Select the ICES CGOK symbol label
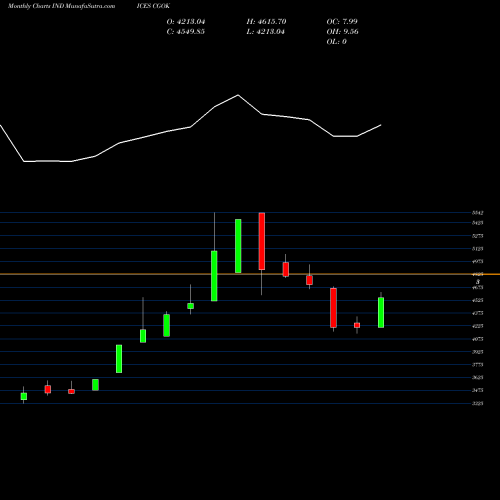The width and height of the screenshot is (500, 500). (153, 6)
